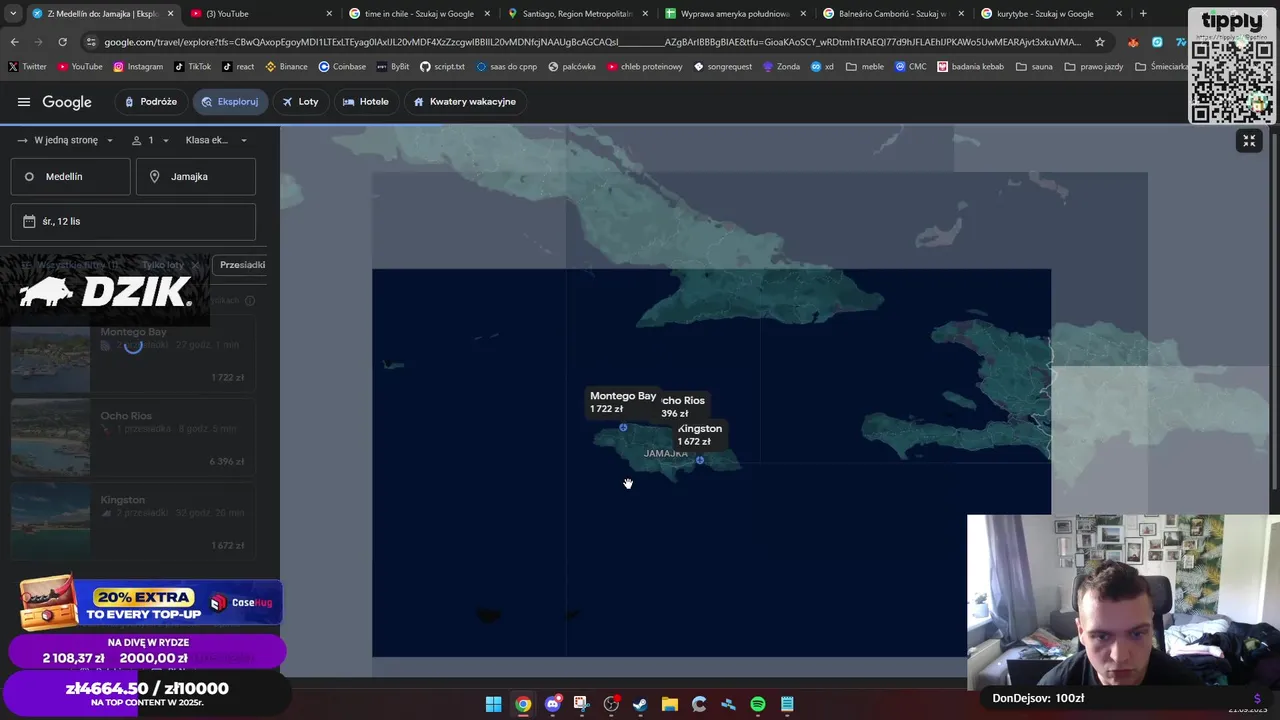Select the Eksploruj tab
Screen dimensions: 1280x720
(x=230, y=102)
